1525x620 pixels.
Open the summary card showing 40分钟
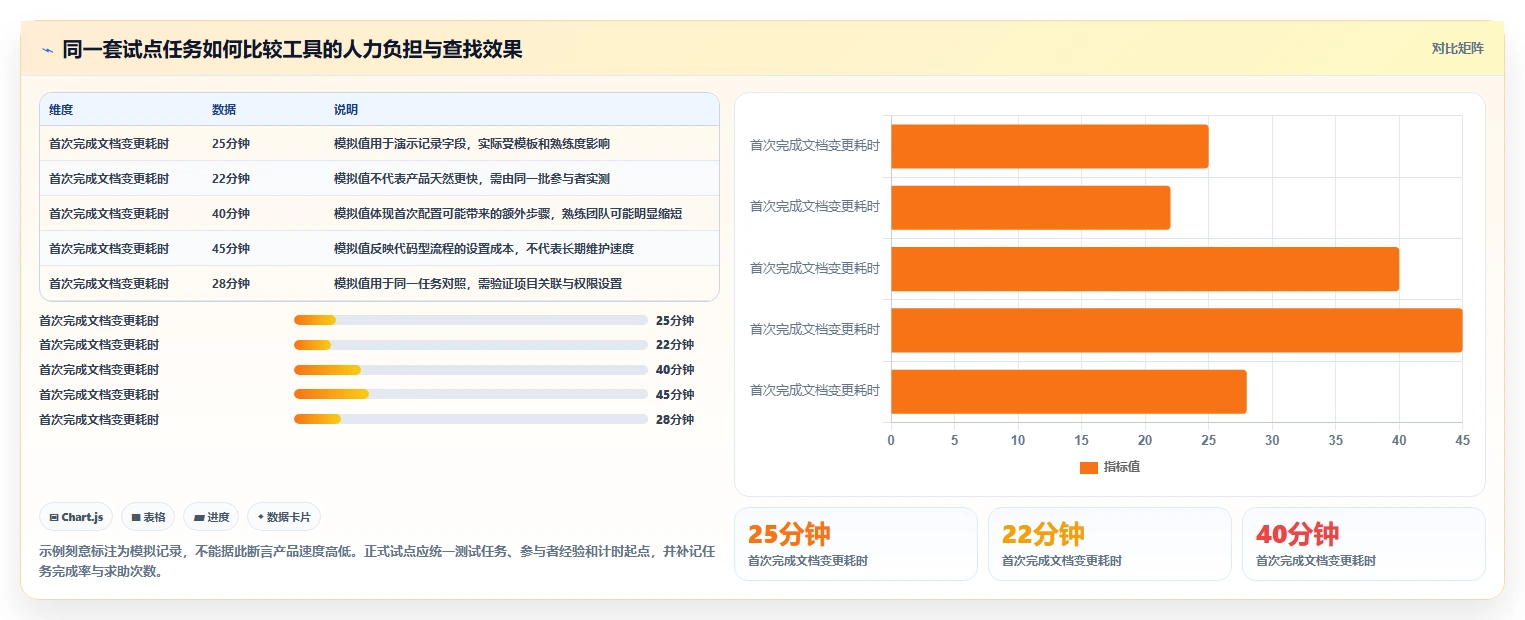(x=1363, y=544)
